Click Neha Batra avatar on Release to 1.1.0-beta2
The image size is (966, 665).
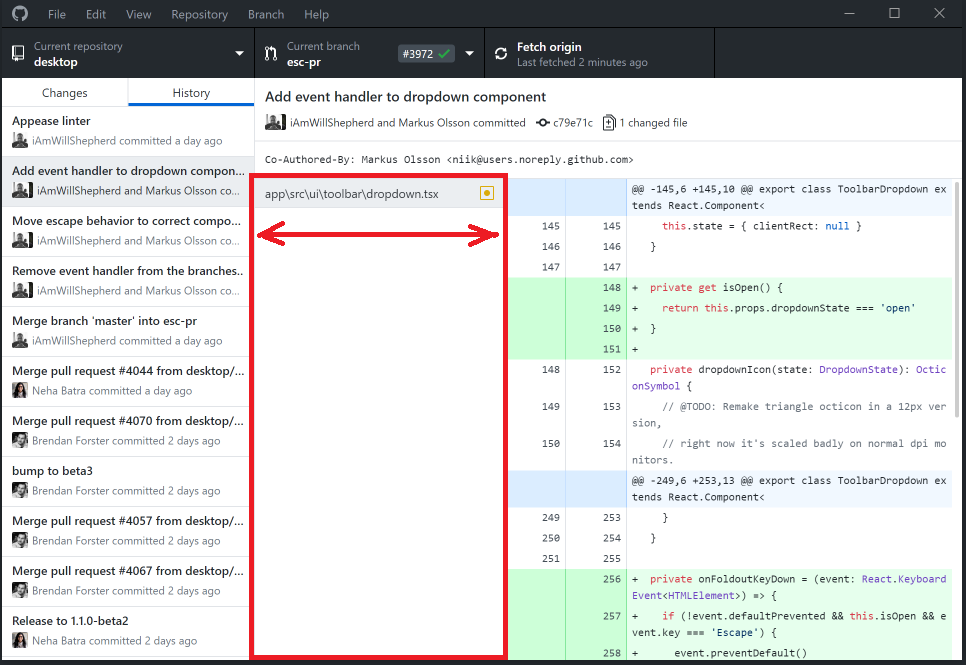pos(20,640)
